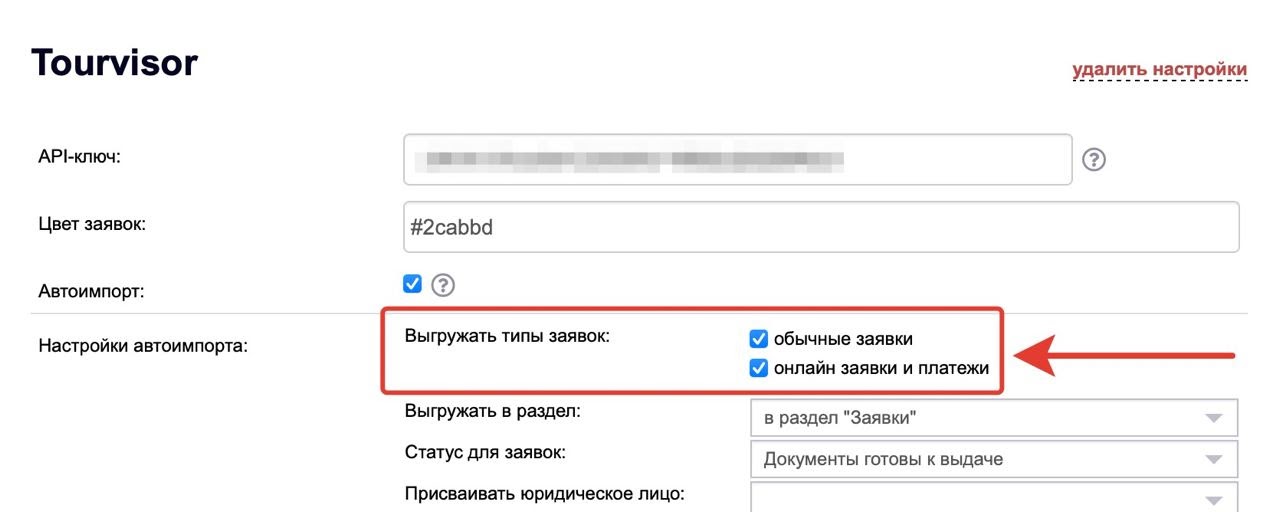This screenshot has width=1280, height=512.
Task: Click the Выгружать типы заявок label
Action: coord(507,336)
